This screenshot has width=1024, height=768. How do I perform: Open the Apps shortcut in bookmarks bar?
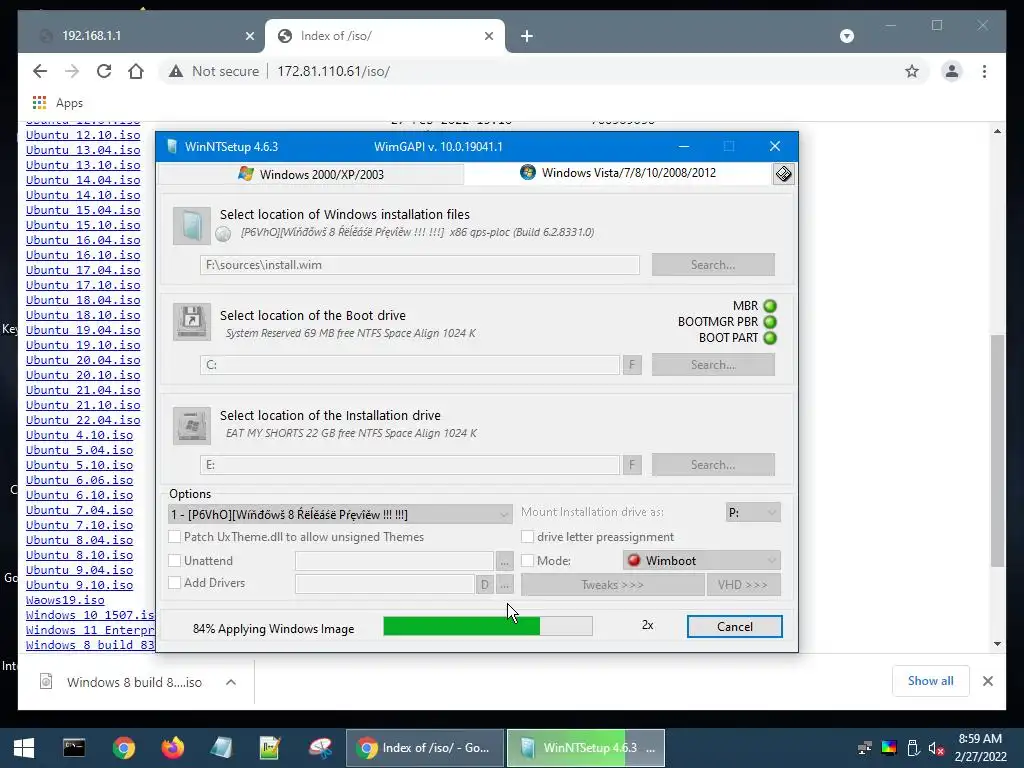57,103
